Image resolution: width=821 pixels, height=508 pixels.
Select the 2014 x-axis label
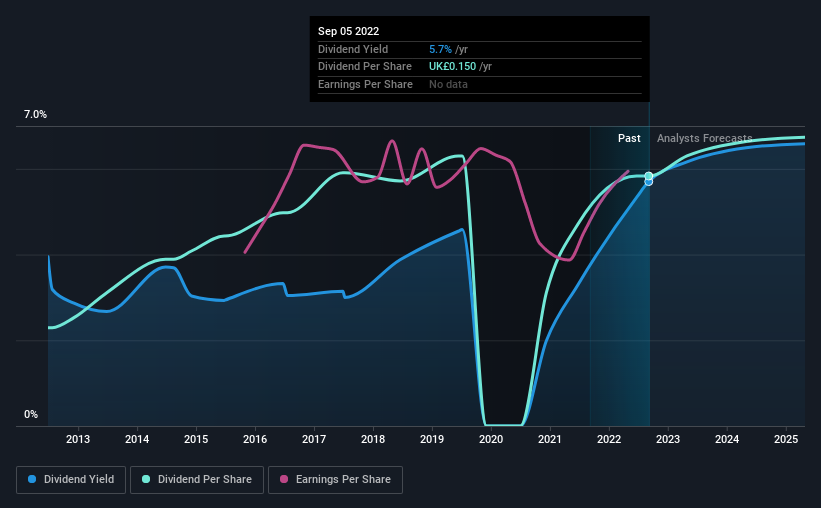[137, 439]
